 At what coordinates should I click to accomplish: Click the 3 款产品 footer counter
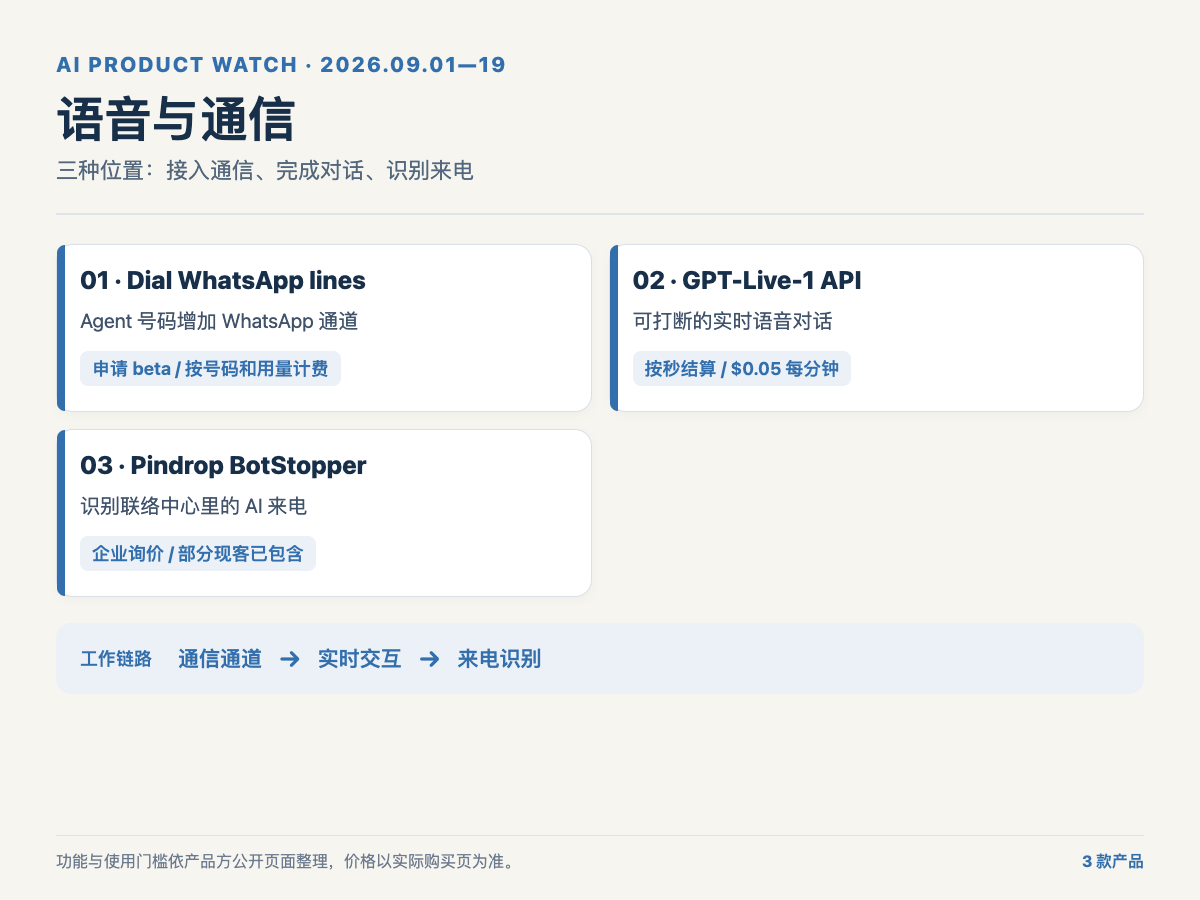[1113, 862]
